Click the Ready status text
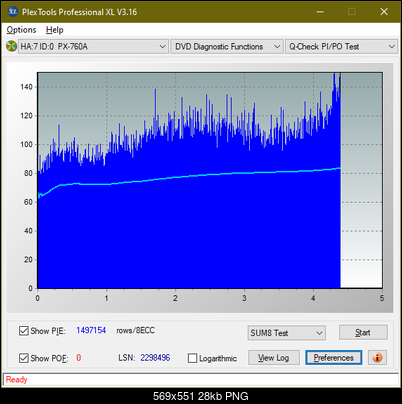402x404 pixels. (x=16, y=380)
